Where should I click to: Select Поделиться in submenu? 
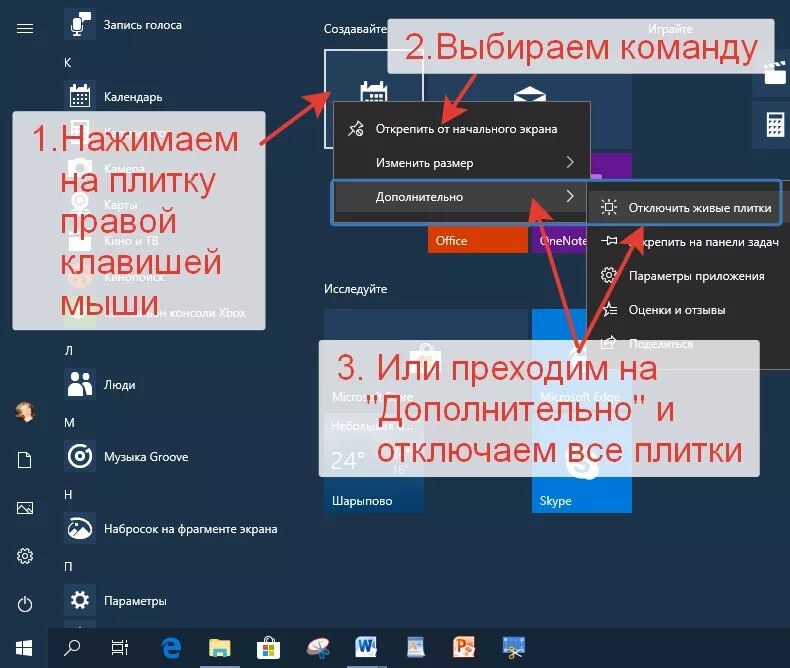(688, 344)
